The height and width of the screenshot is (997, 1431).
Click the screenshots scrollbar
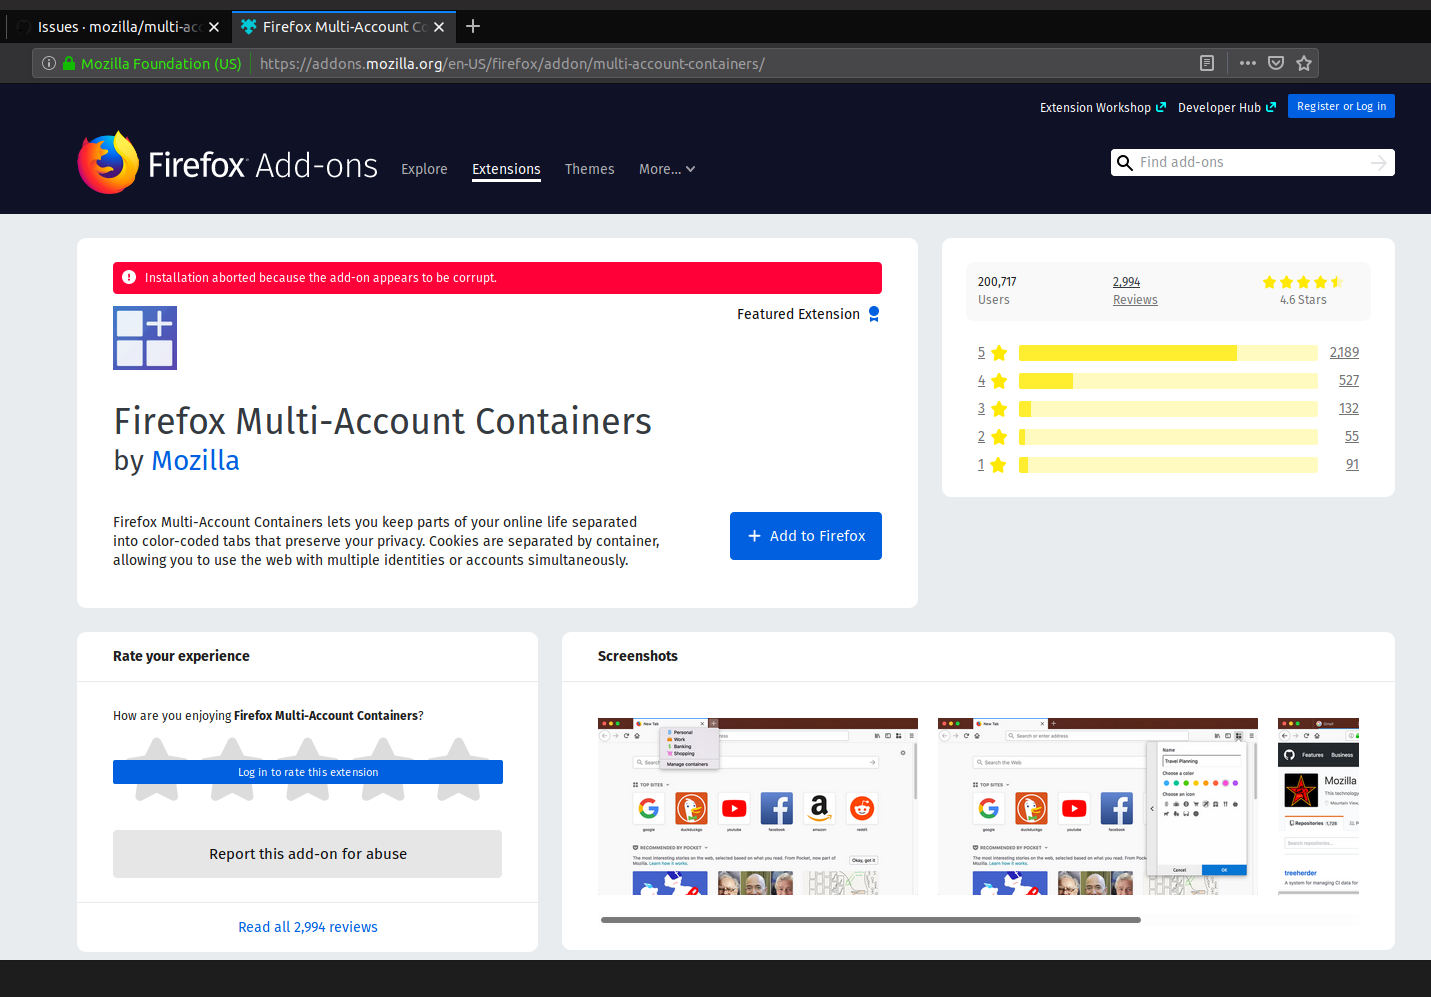(870, 919)
